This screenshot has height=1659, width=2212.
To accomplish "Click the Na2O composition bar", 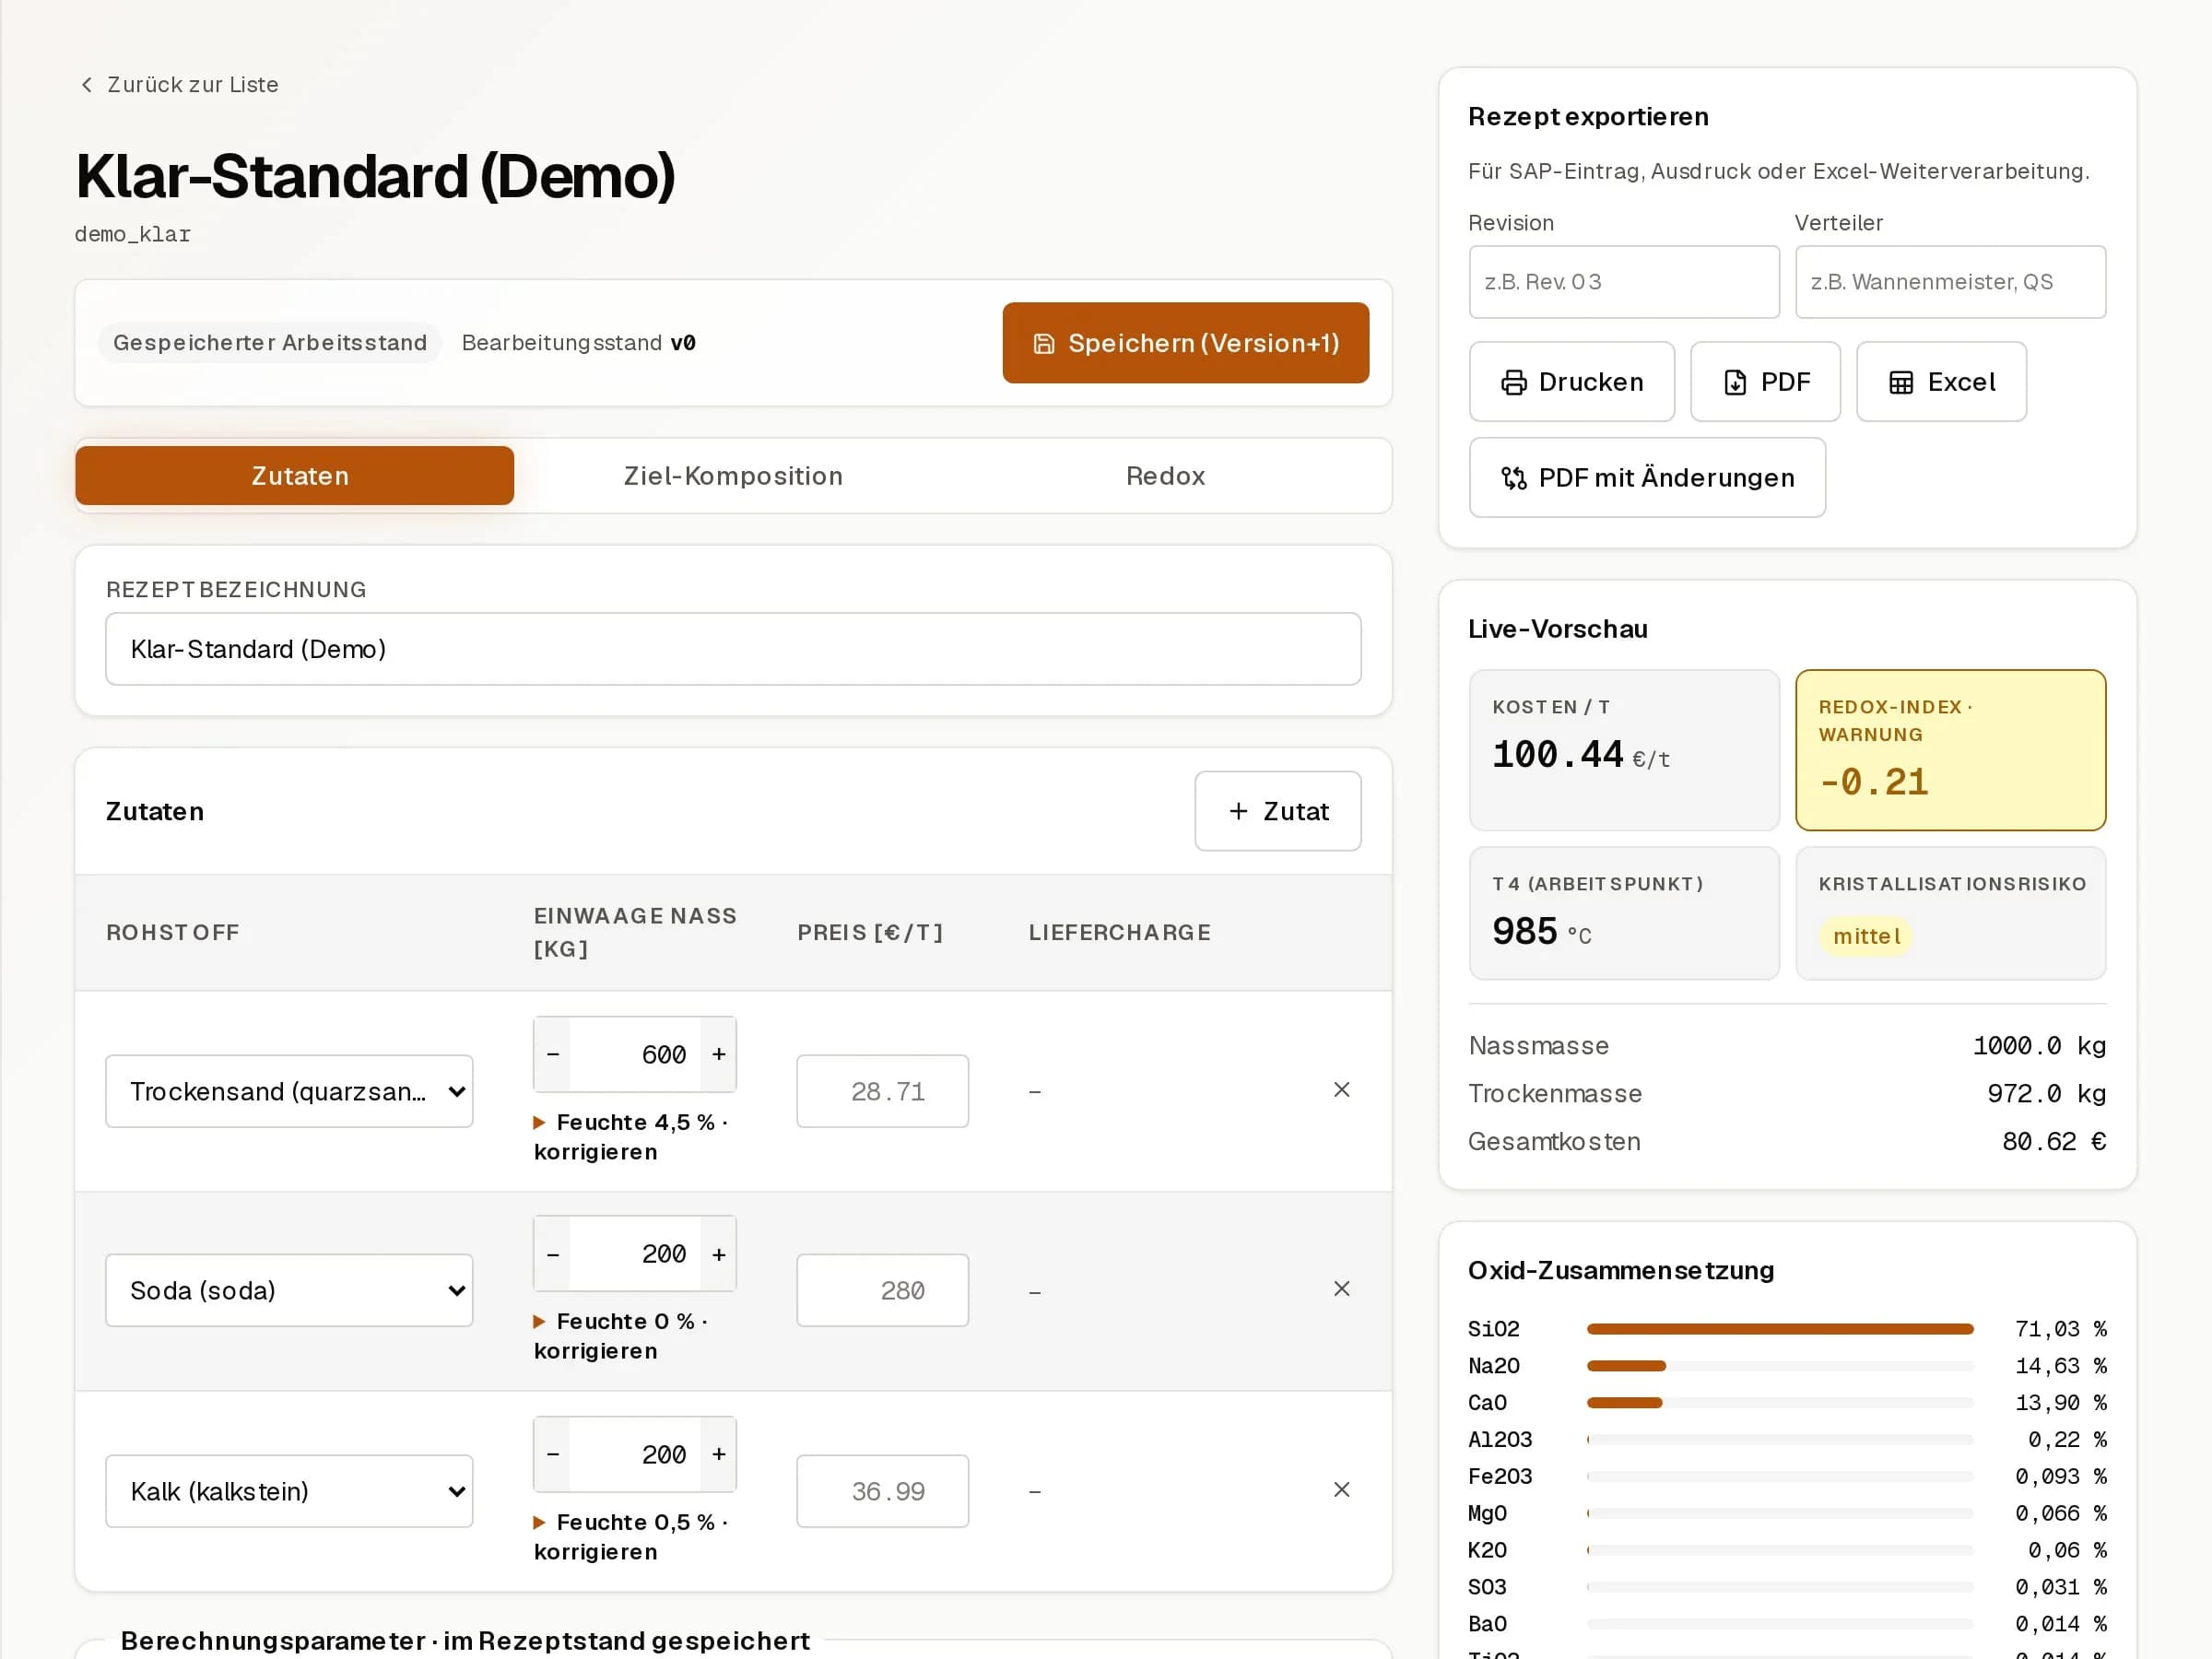I will (x=1780, y=1366).
